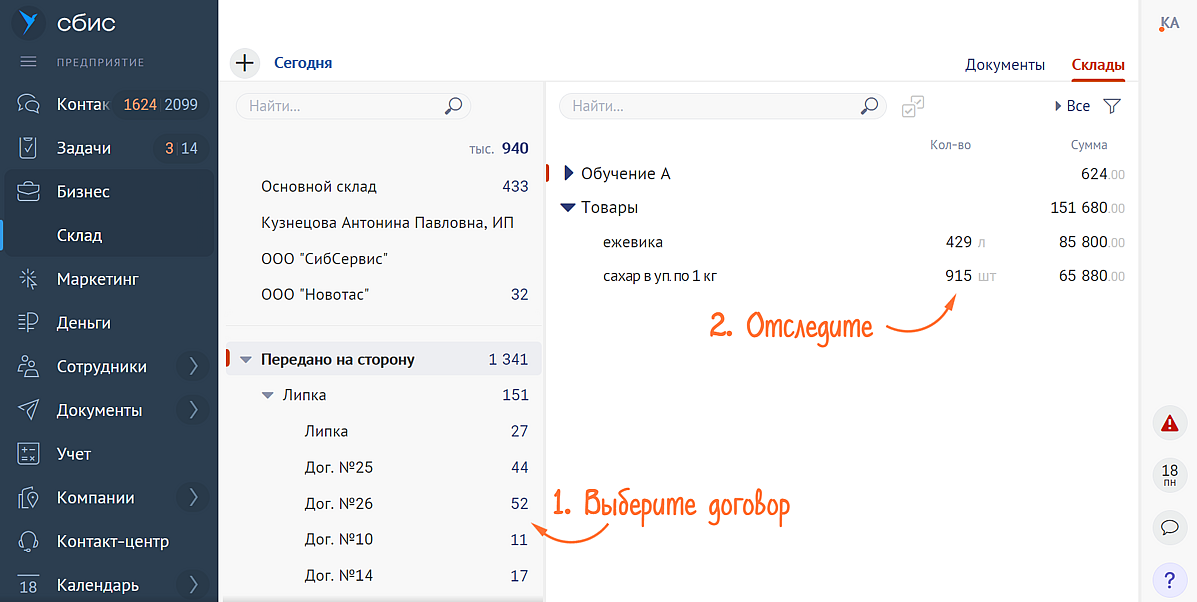
Task: Click the items search field on right
Action: 710,106
